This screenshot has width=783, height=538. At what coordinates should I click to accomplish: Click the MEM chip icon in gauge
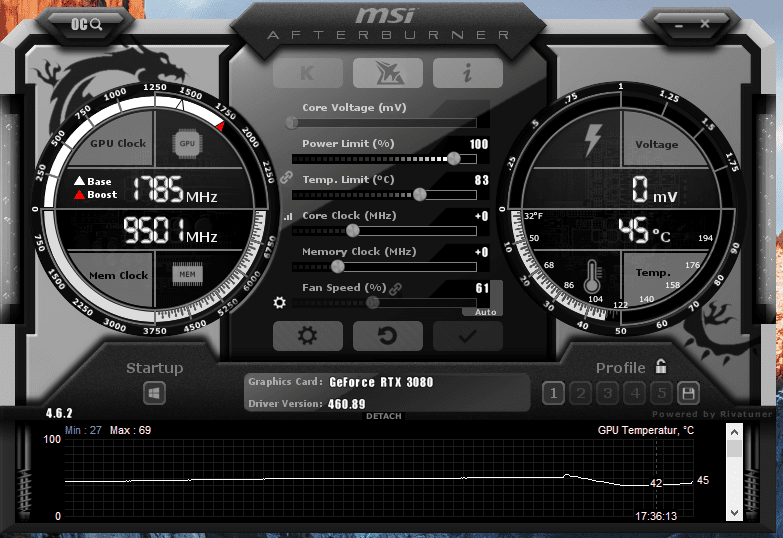pos(187,274)
